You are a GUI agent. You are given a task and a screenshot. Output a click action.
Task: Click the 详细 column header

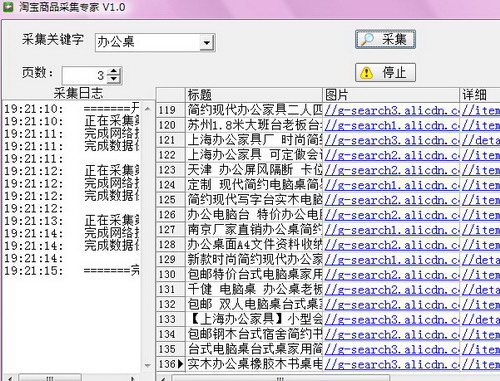pyautogui.click(x=480, y=95)
